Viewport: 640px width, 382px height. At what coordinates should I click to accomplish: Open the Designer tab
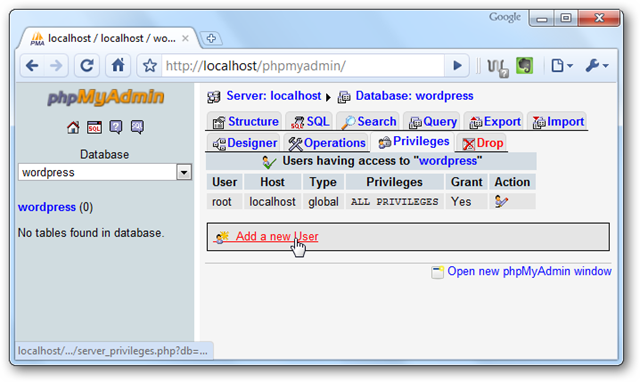pos(244,143)
